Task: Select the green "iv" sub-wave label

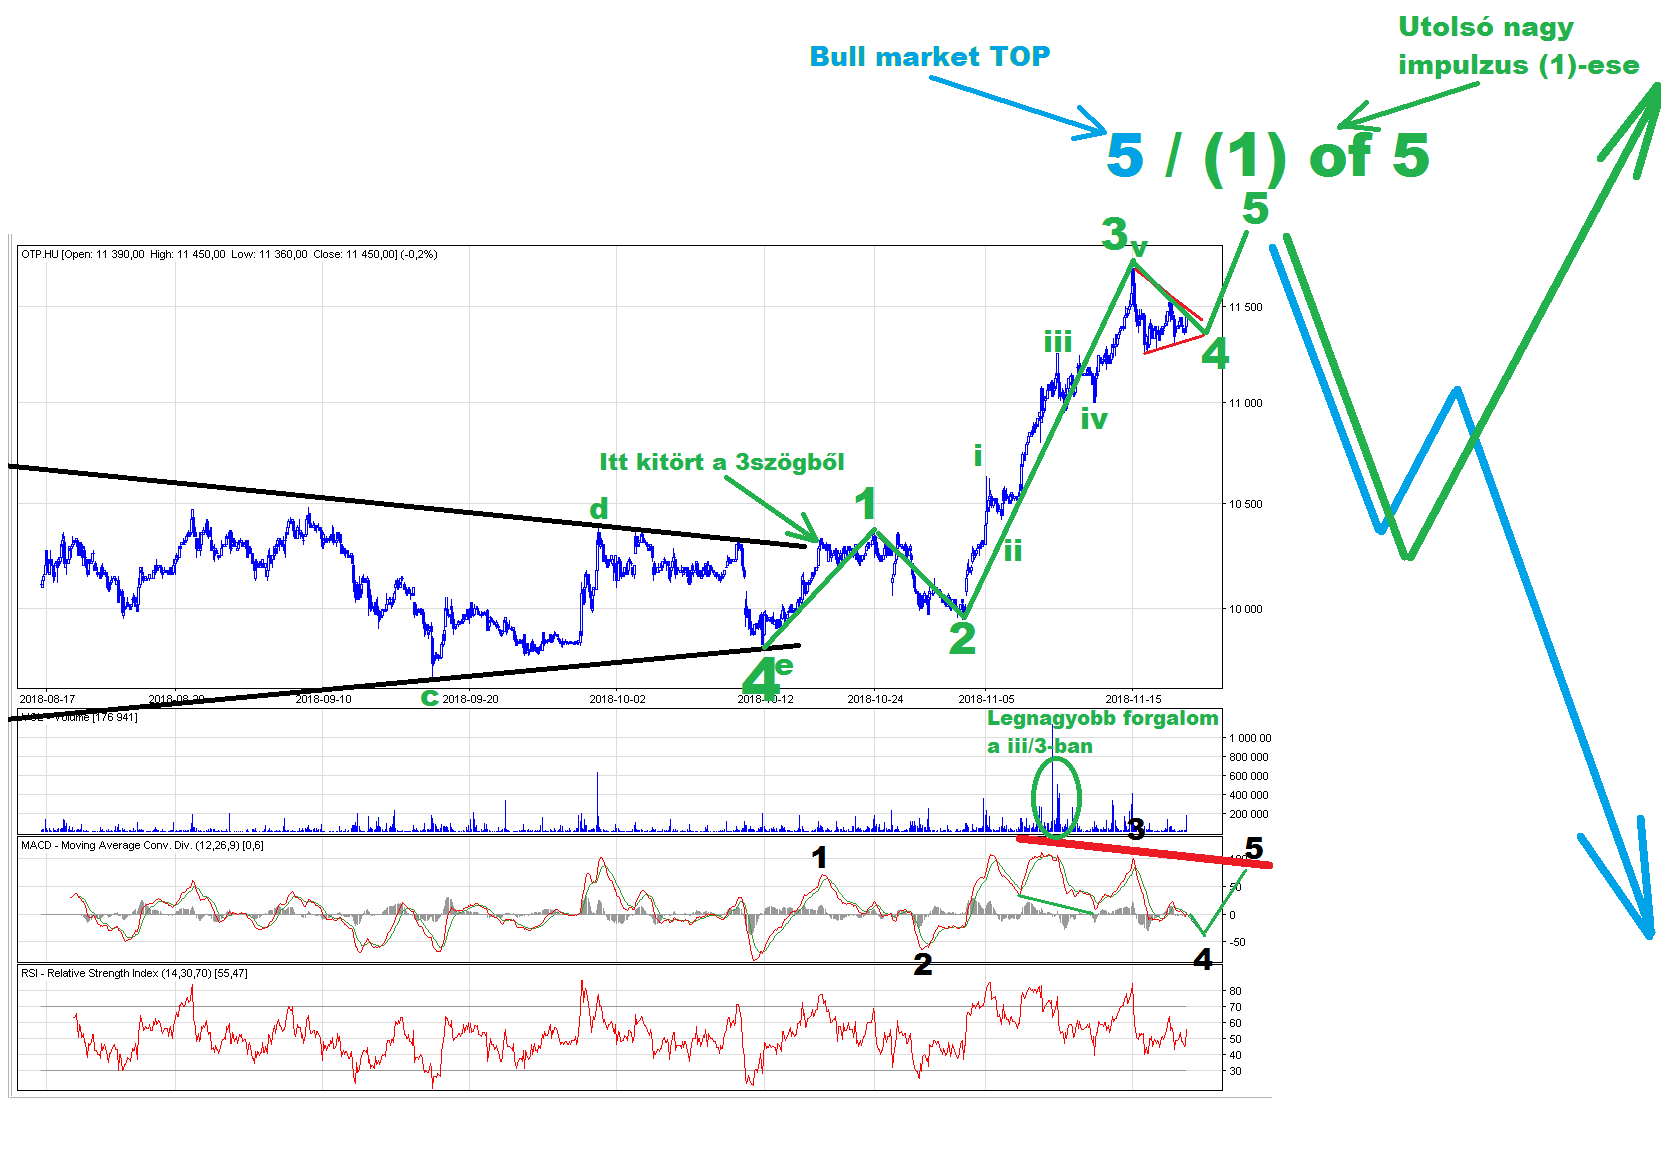Action: point(1094,419)
